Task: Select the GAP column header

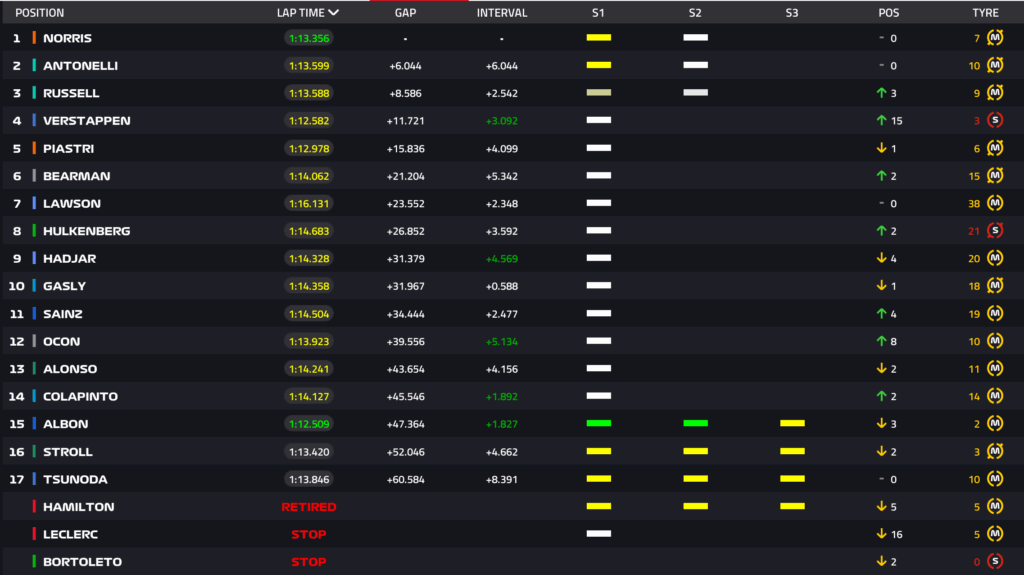Action: [405, 13]
